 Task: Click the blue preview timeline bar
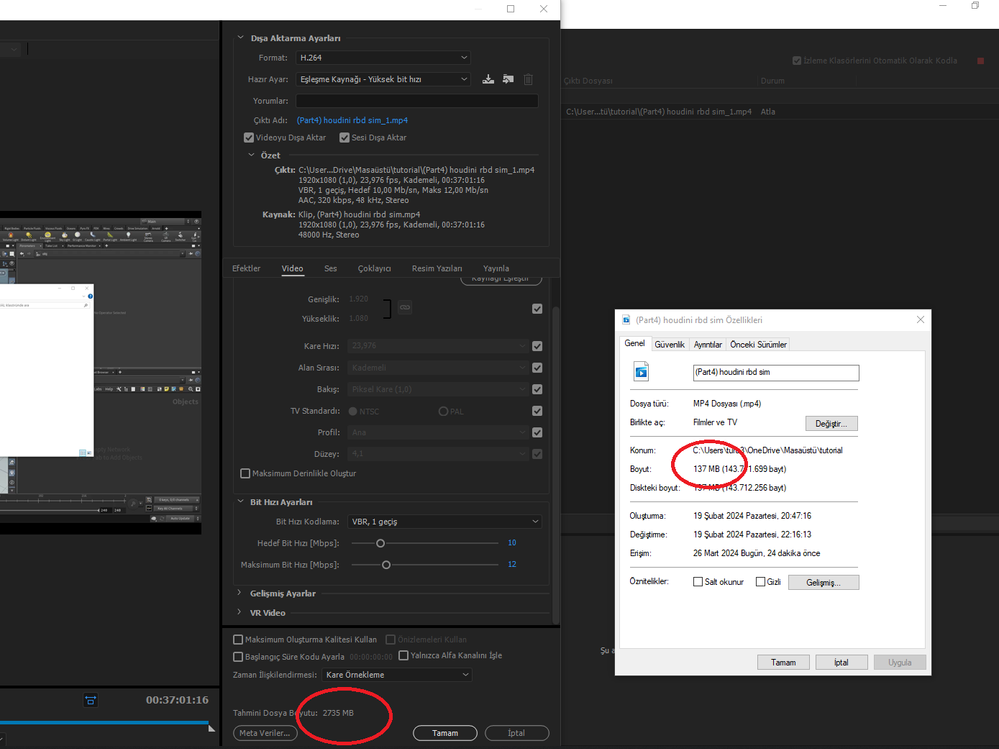pos(104,722)
